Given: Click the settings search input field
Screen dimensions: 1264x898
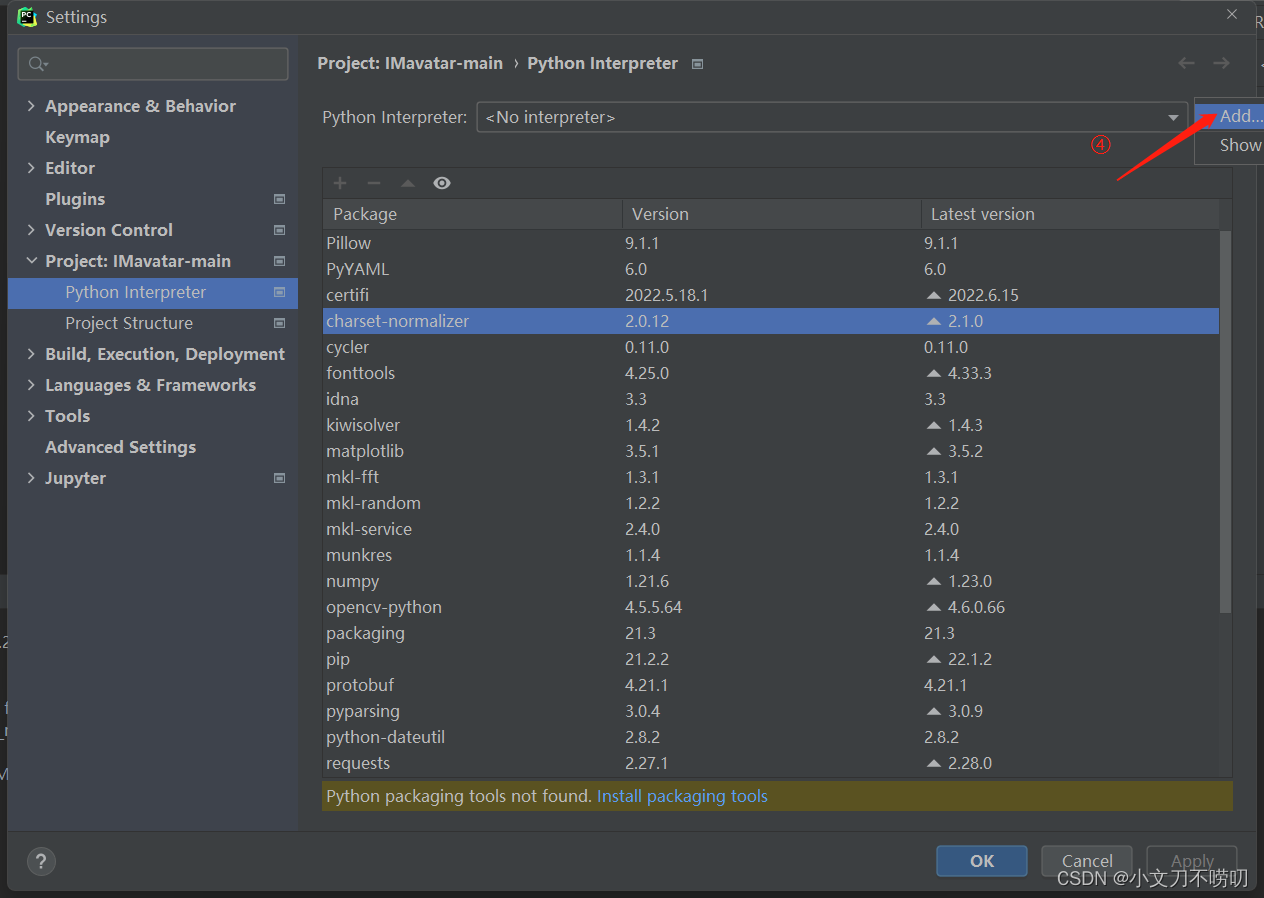Looking at the screenshot, I should pos(153,64).
